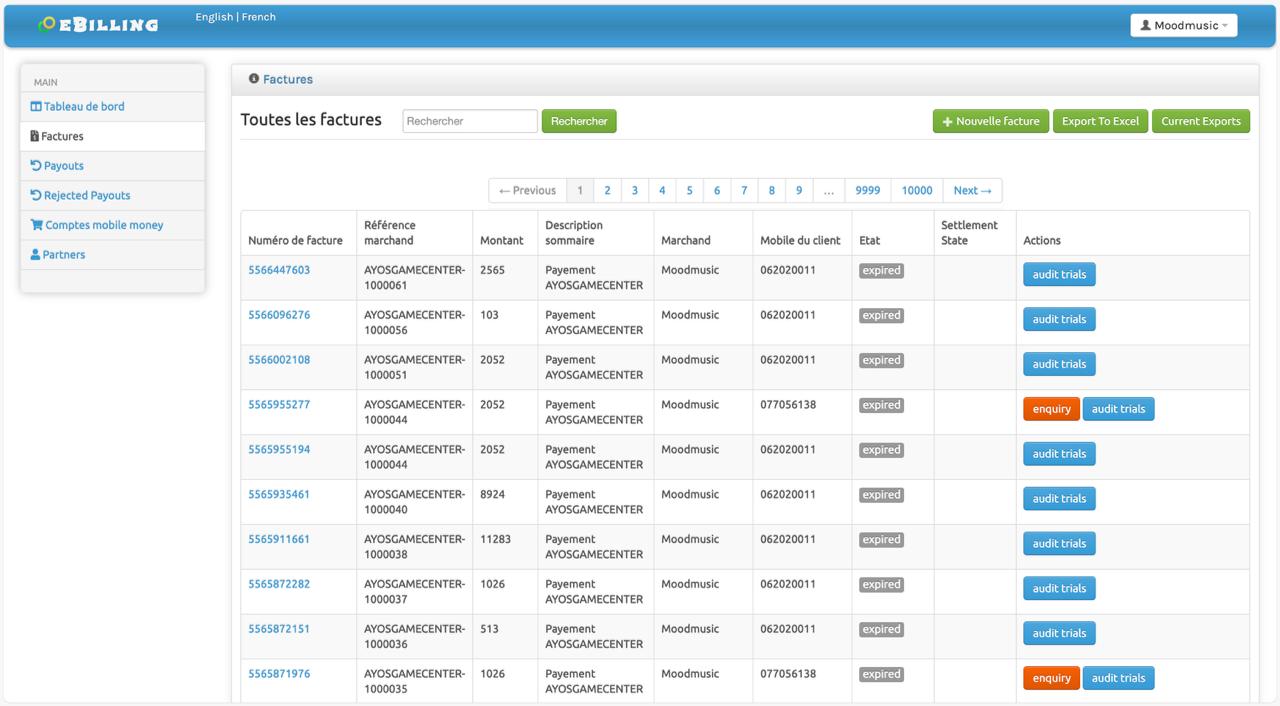Go to pagination page 6
Viewport: 1280px width, 706px height.
(717, 191)
